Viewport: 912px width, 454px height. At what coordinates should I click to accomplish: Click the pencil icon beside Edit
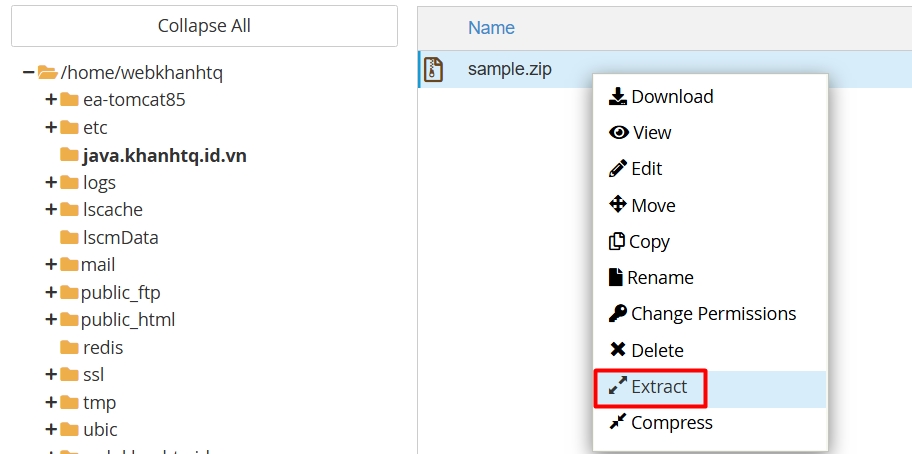coord(618,169)
